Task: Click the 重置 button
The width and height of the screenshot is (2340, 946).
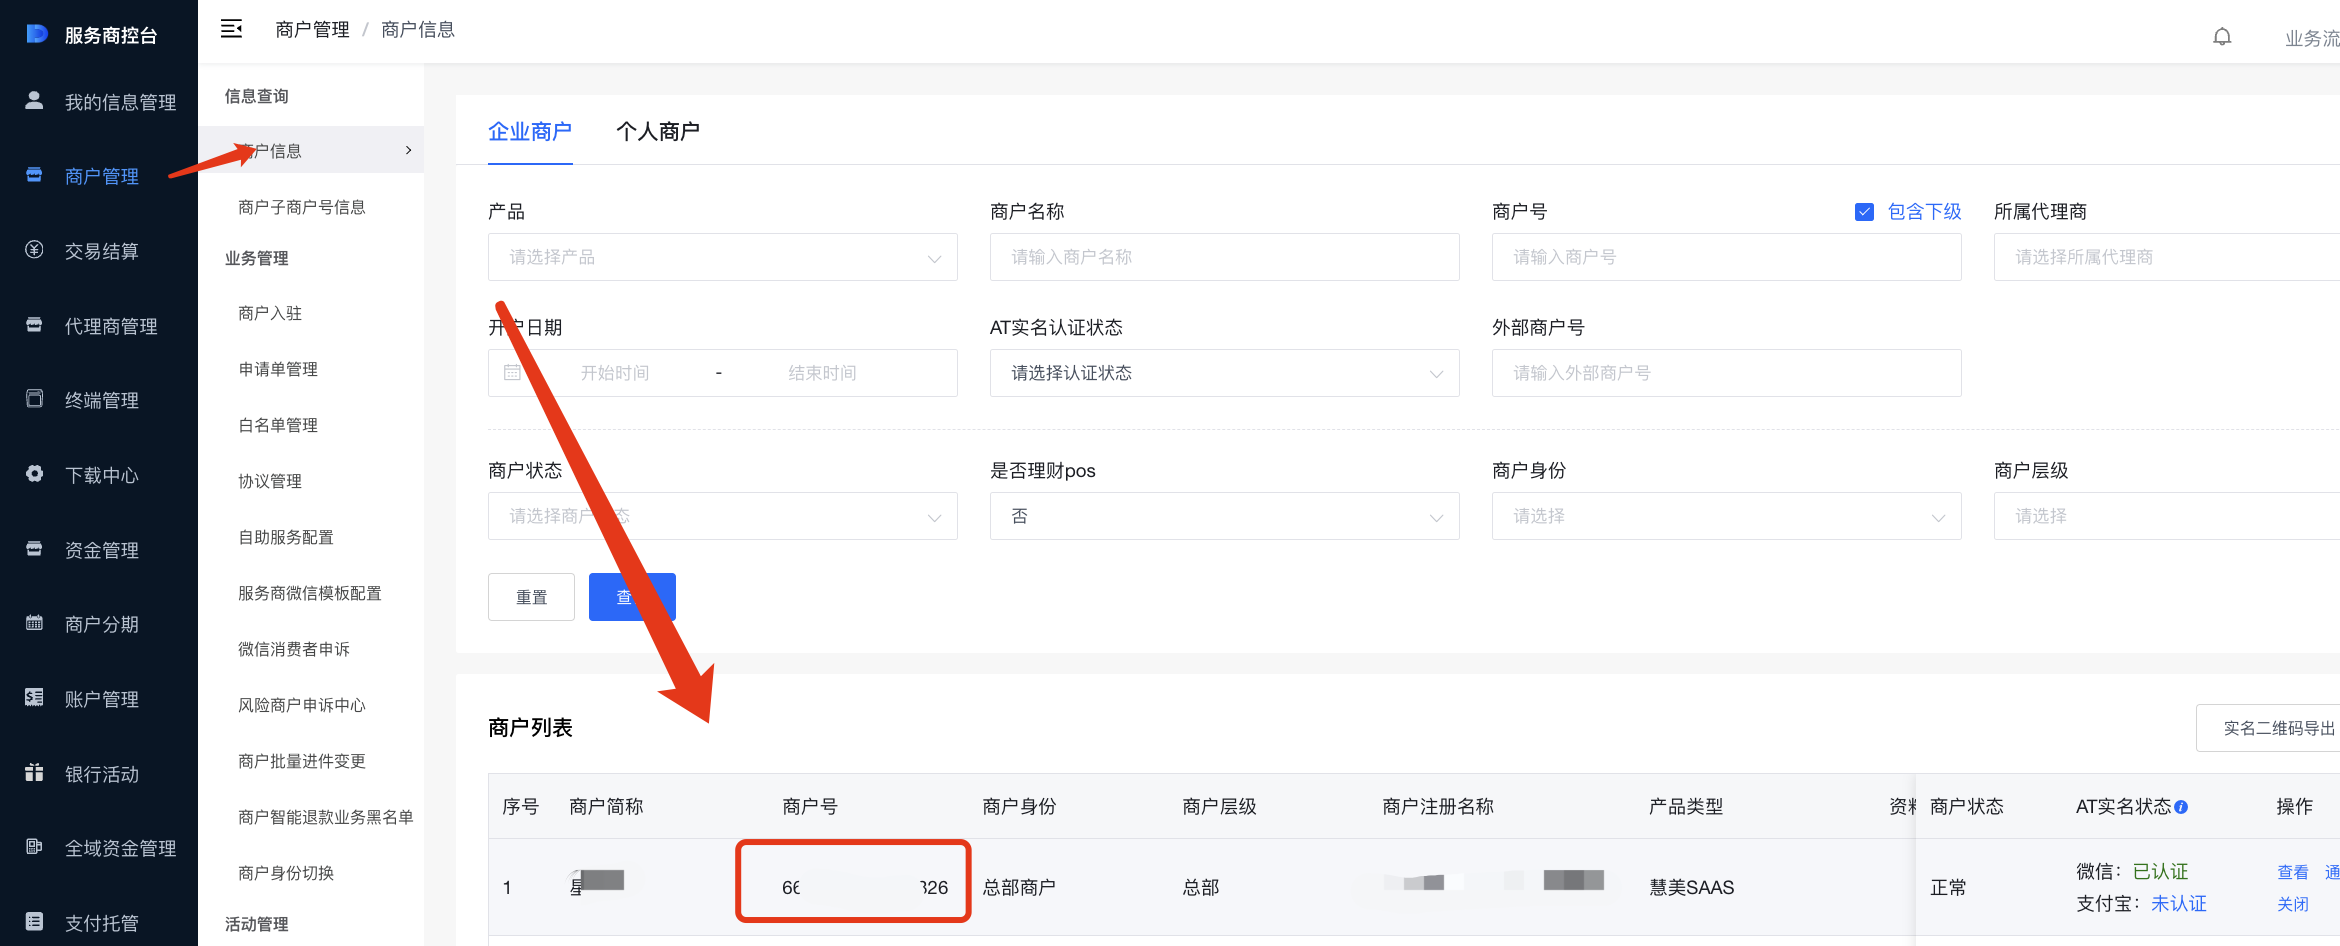Action: point(531,597)
